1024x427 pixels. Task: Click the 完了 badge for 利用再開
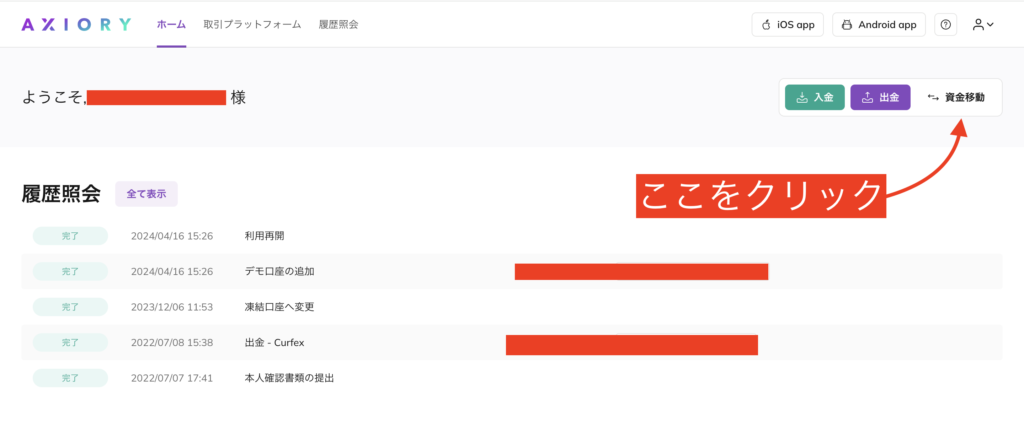(x=69, y=236)
